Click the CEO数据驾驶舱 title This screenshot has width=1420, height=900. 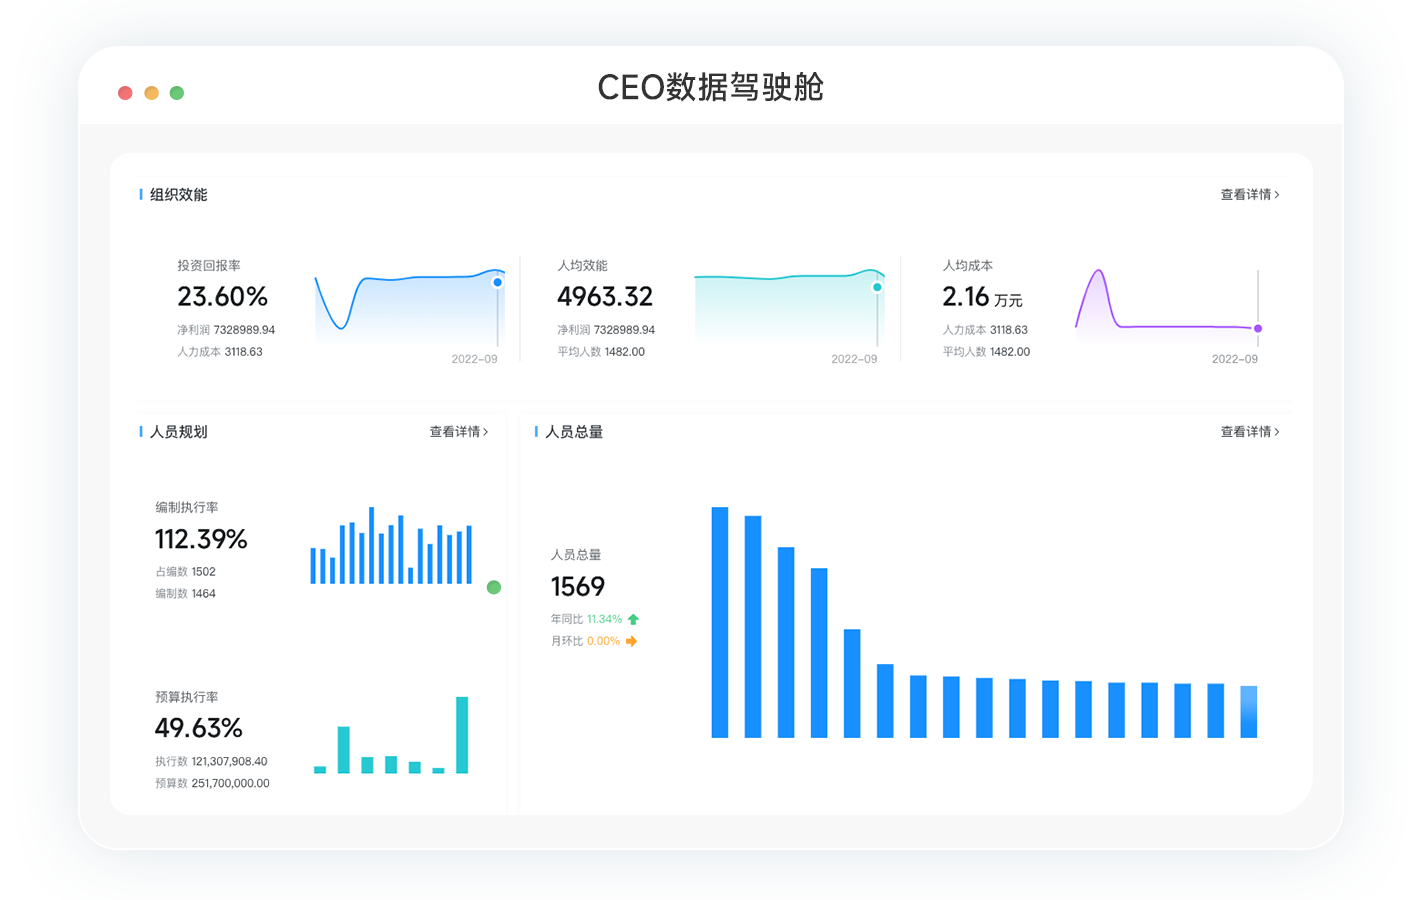(x=710, y=87)
